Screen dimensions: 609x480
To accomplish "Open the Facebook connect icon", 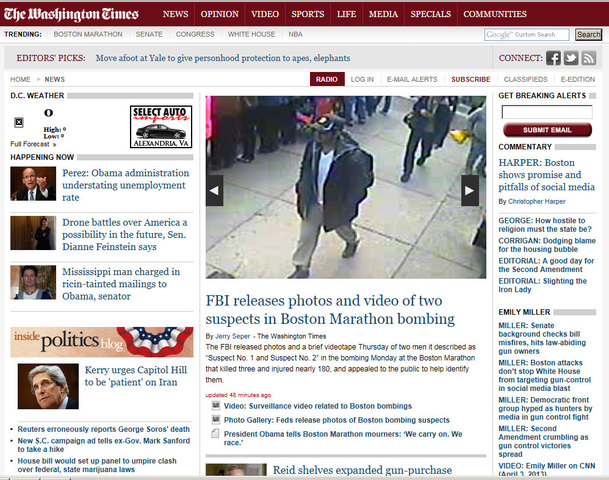I will (553, 58).
